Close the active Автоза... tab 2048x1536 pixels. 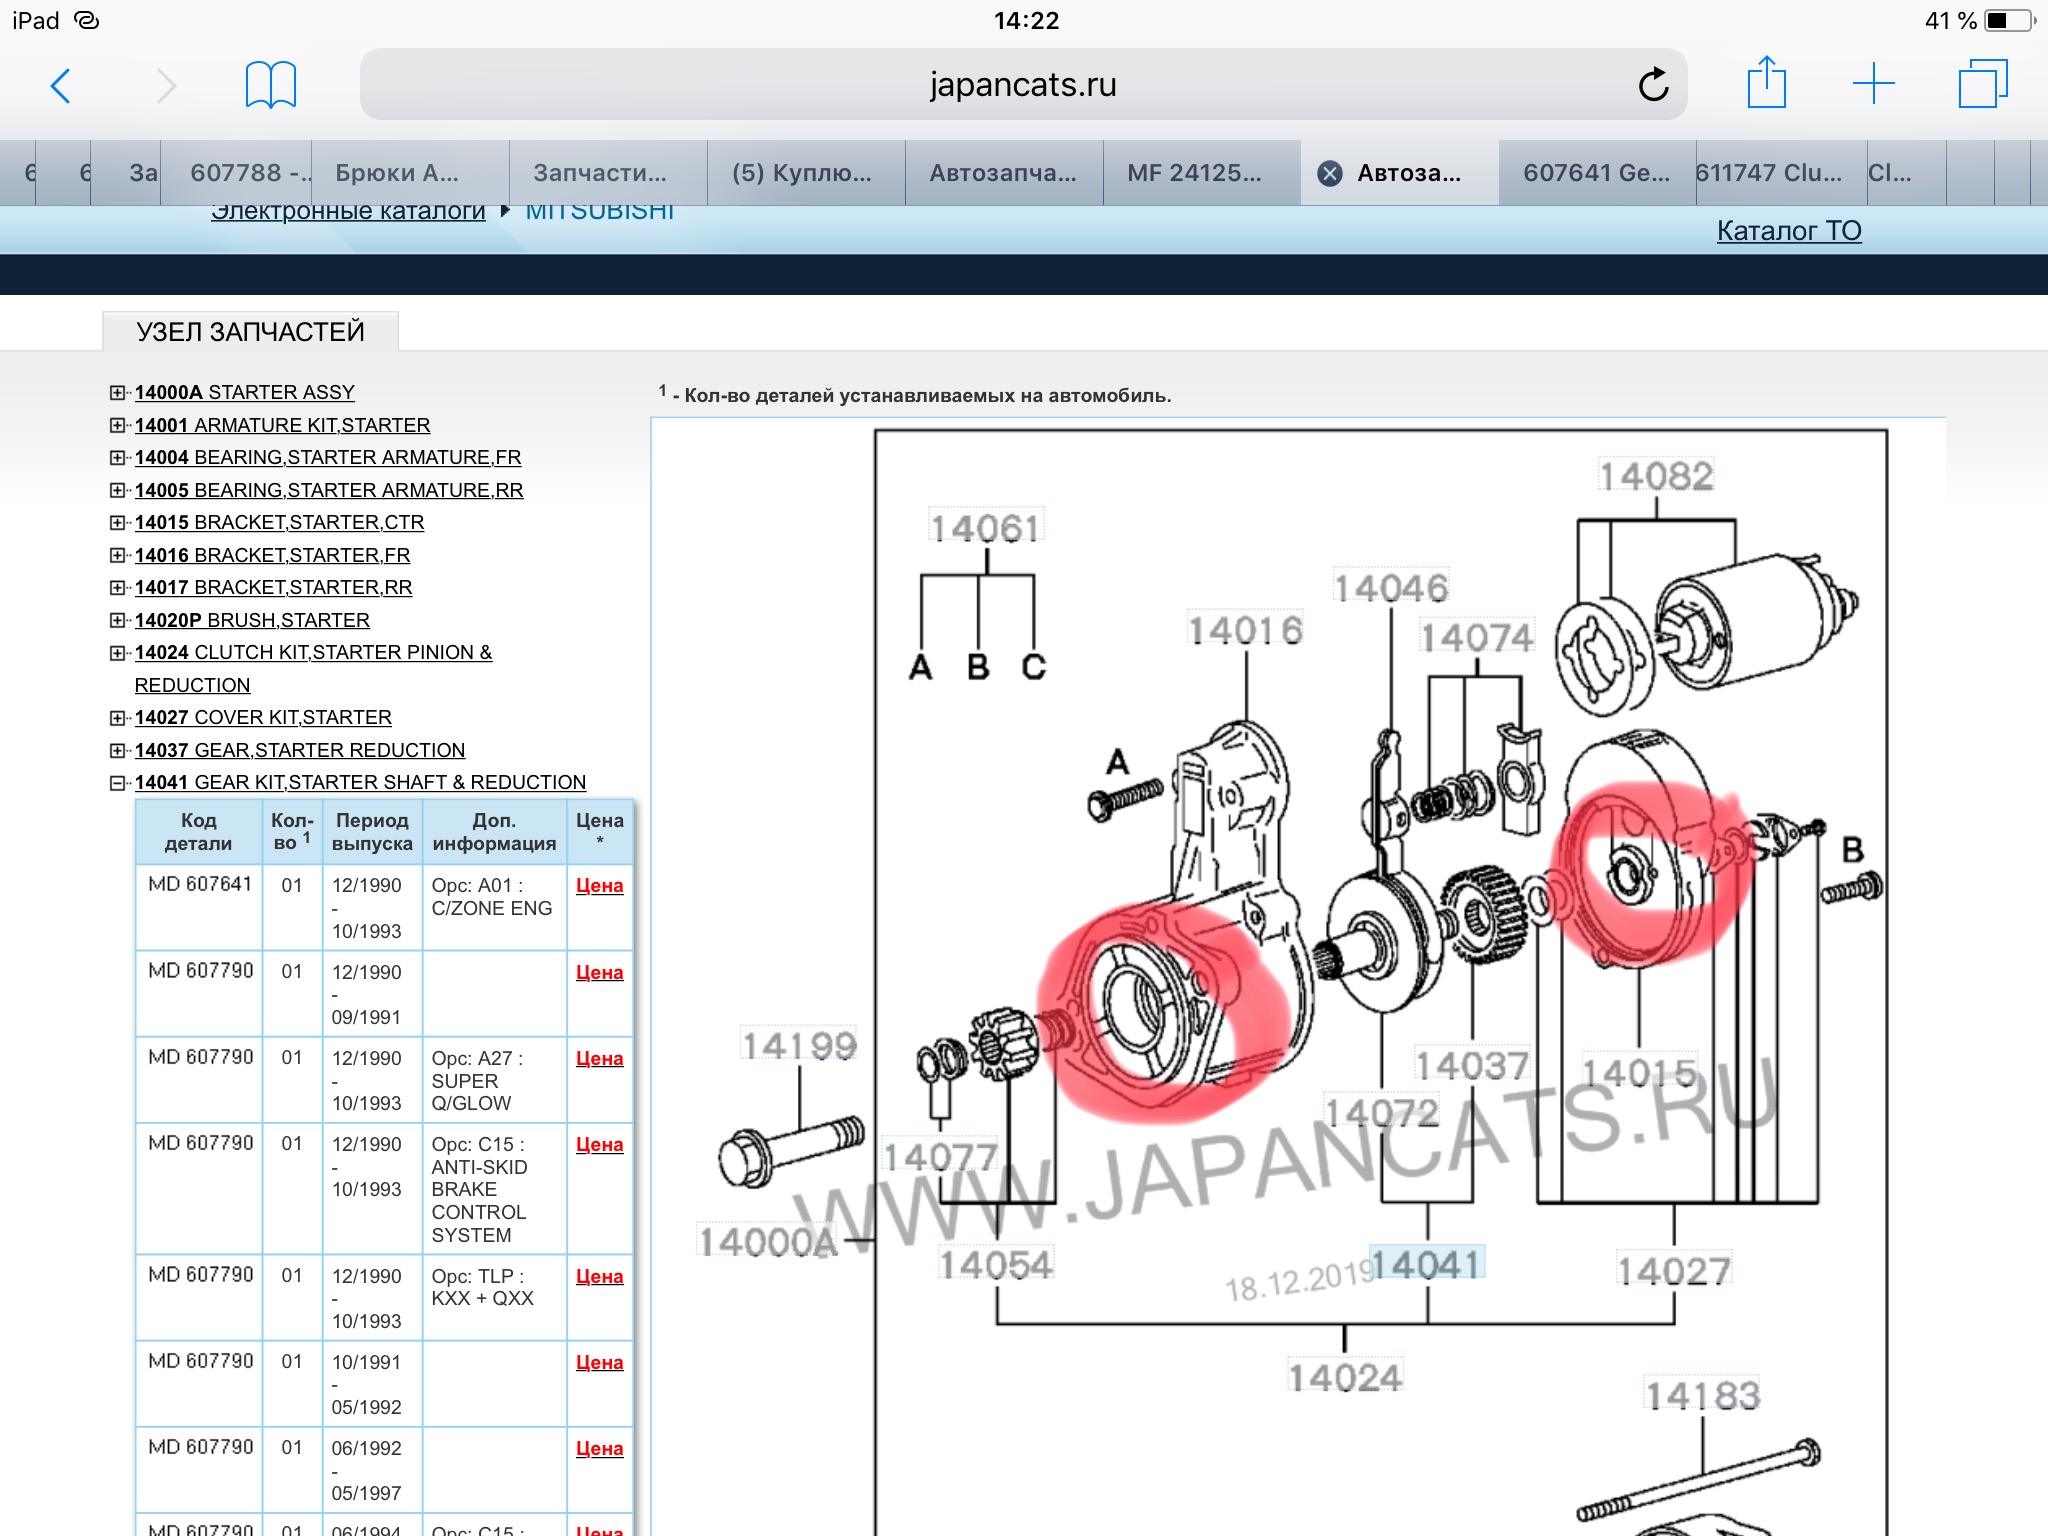click(x=1330, y=174)
